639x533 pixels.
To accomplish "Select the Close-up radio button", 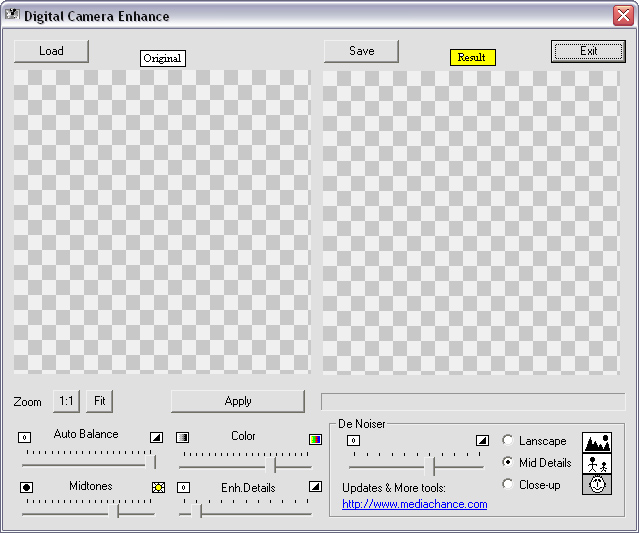I will [x=508, y=485].
